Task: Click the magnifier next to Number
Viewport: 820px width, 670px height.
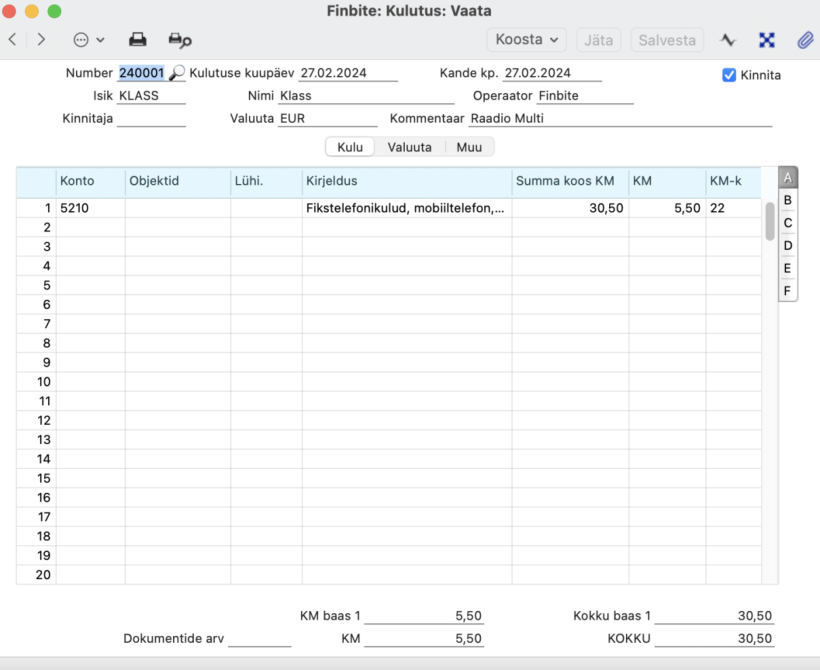Action: [x=177, y=72]
